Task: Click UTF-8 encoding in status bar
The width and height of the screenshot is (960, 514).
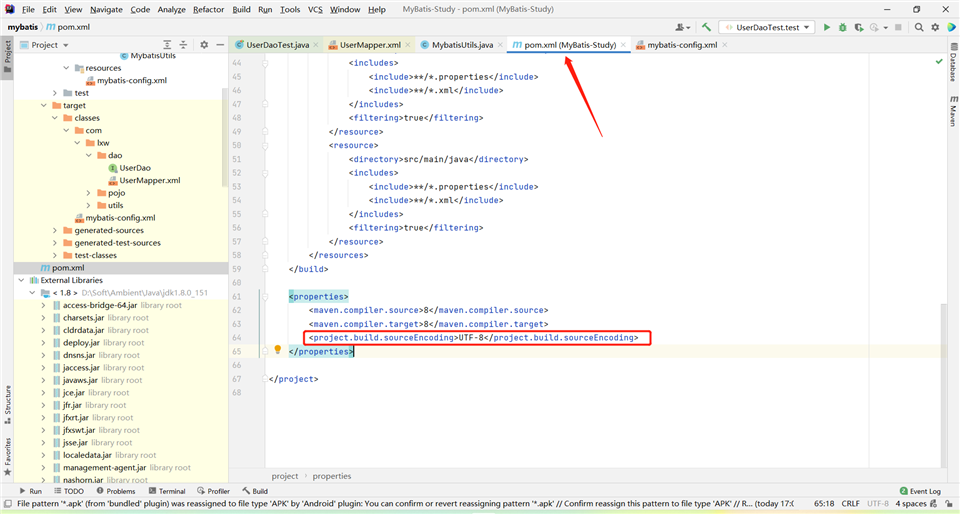Action: (878, 504)
